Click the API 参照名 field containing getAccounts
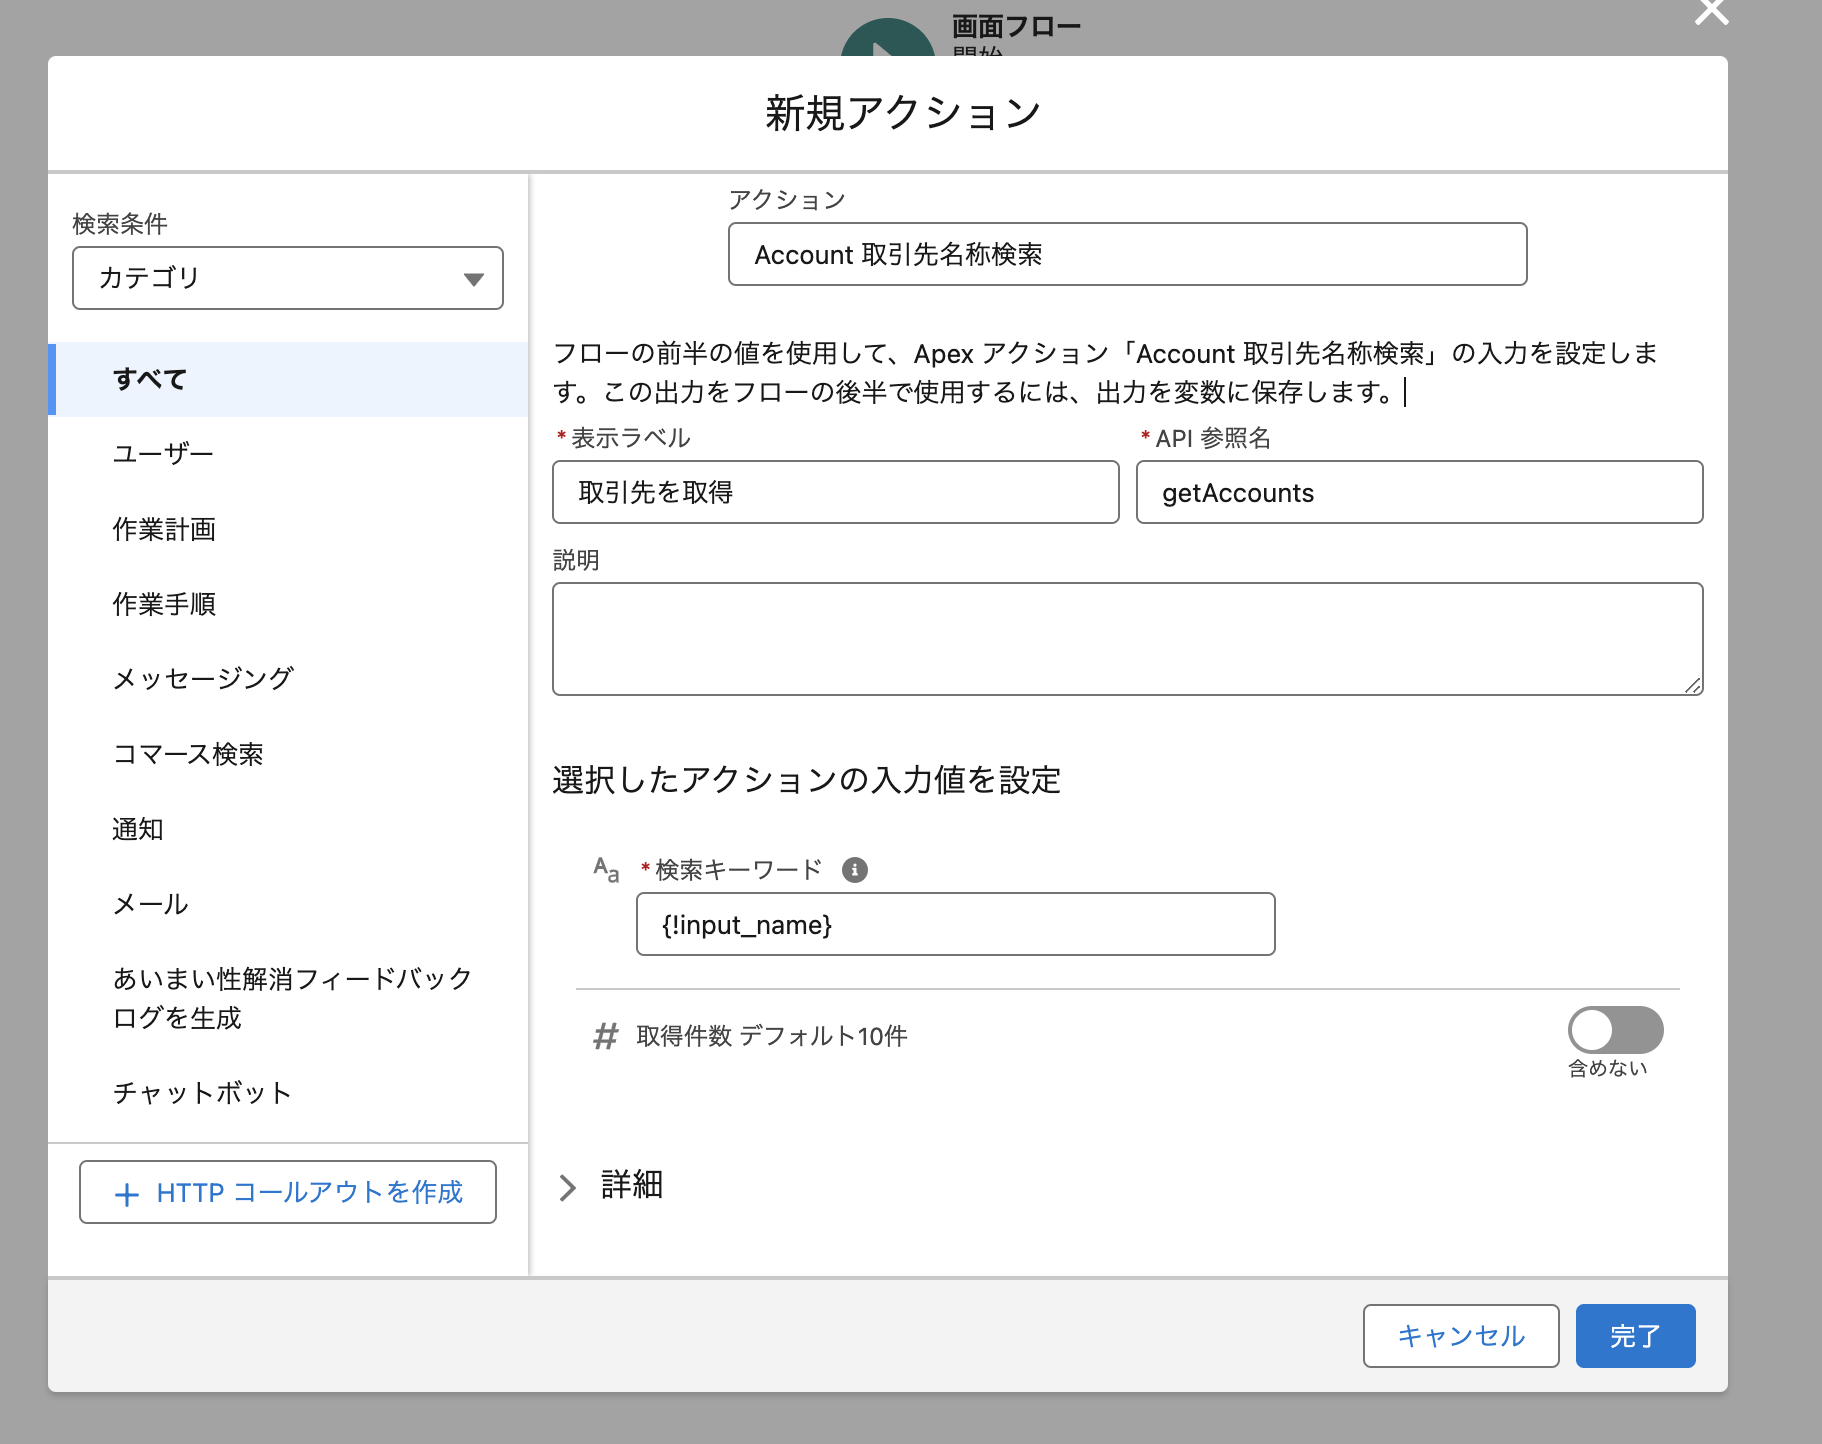Viewport: 1822px width, 1444px height. (x=1419, y=492)
